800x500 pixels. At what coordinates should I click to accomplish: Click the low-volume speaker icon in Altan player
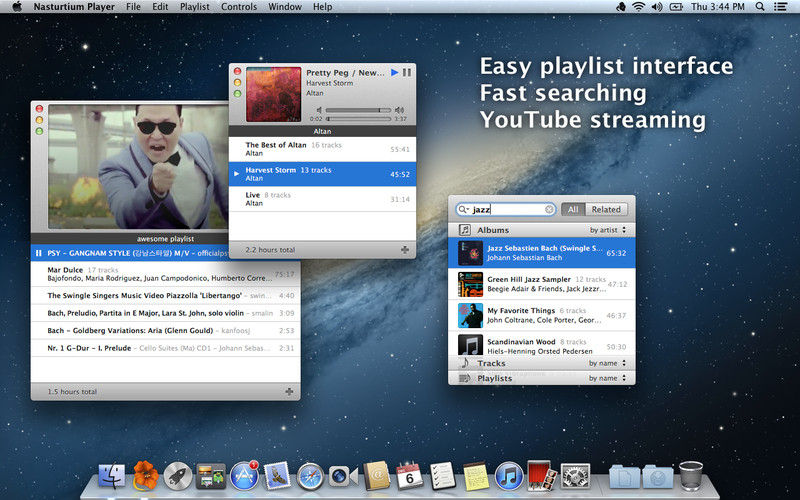click(319, 110)
